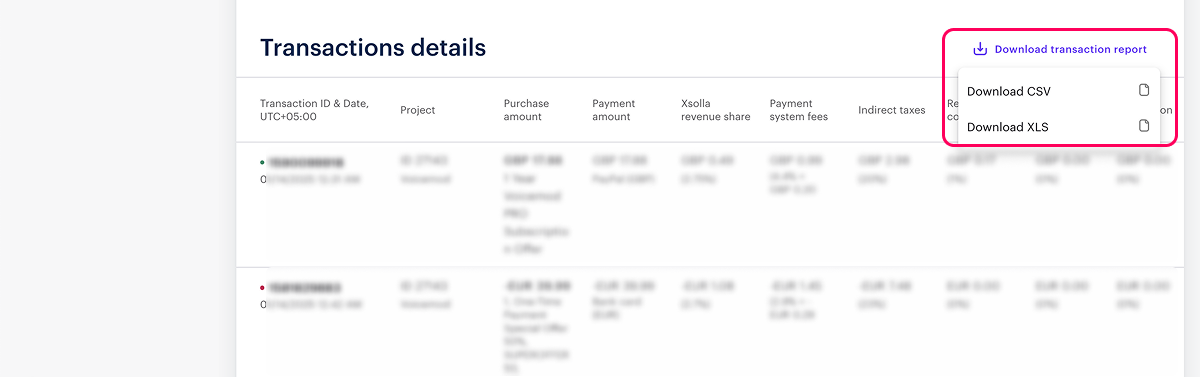Click the file icon next to Download XLS
Image resolution: width=1200 pixels, height=377 pixels.
click(1144, 126)
